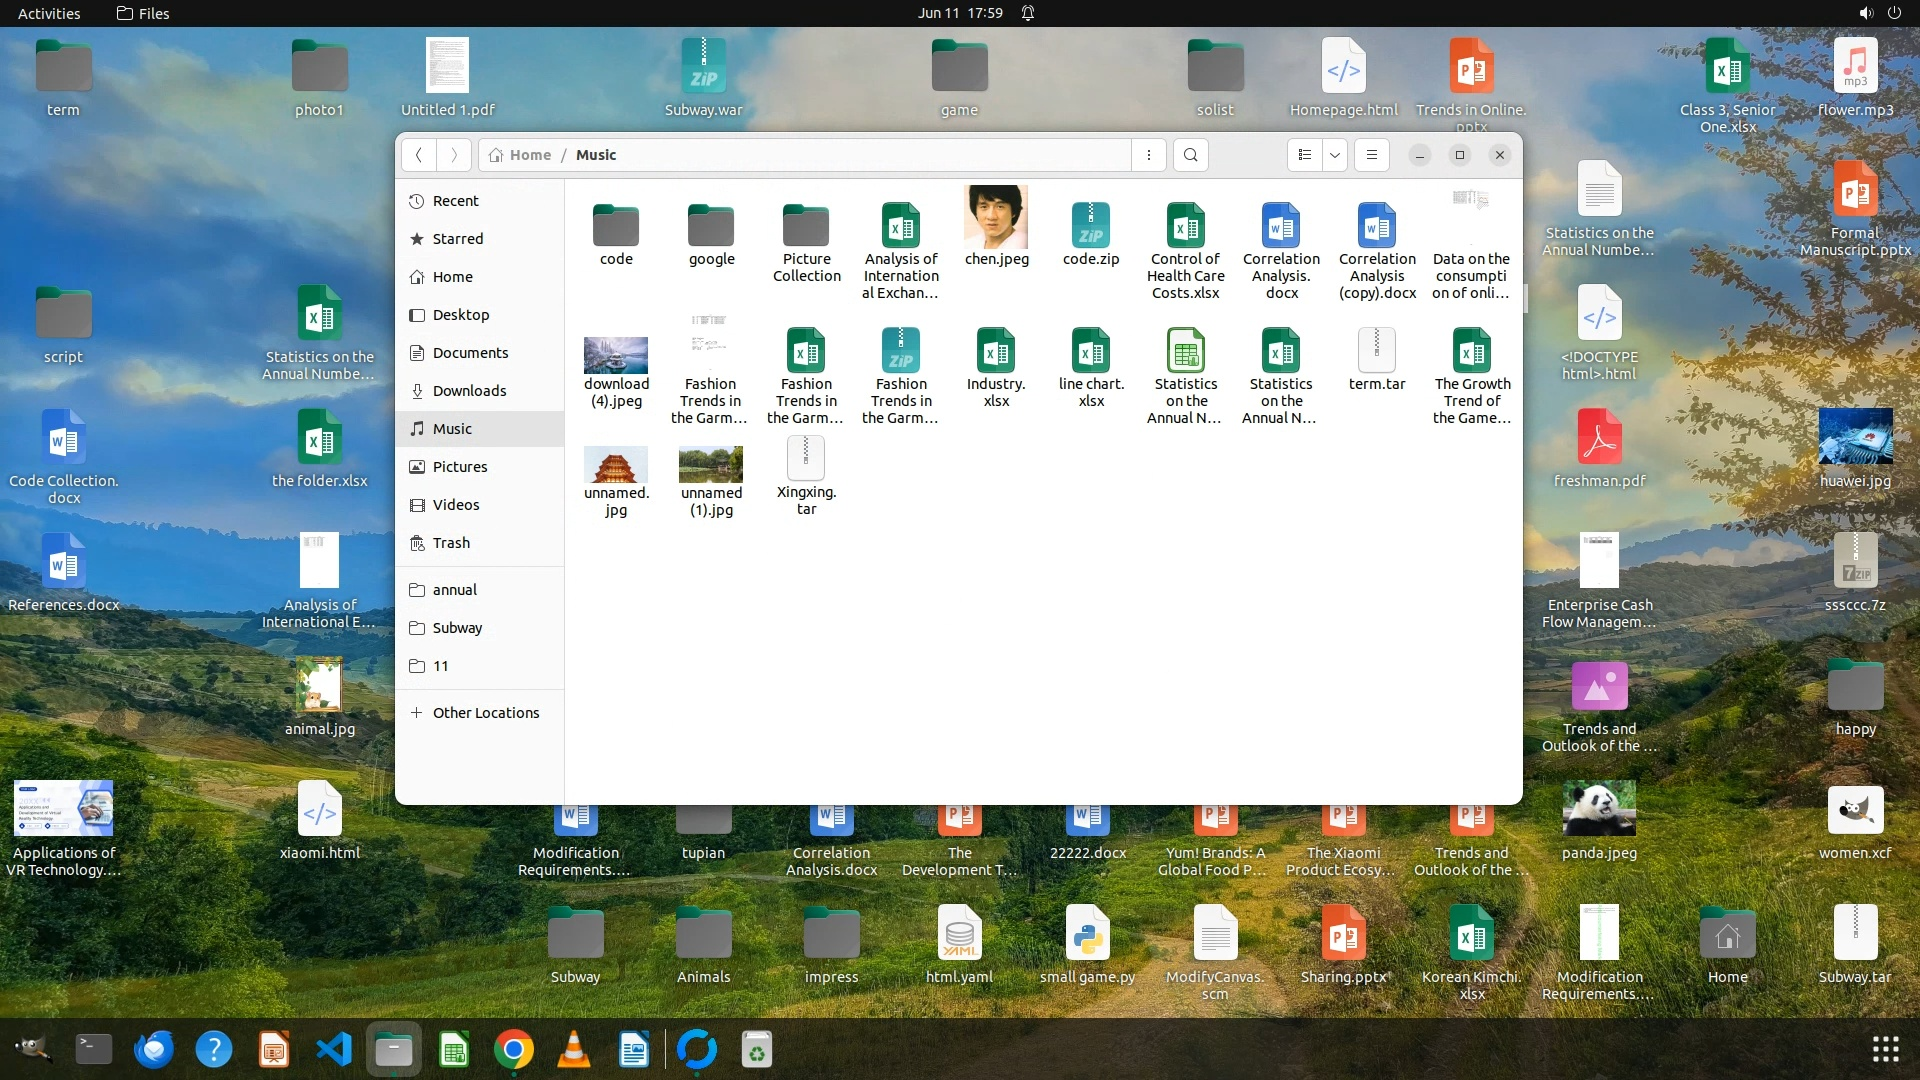Select the code.zip archive icon

click(1090, 225)
